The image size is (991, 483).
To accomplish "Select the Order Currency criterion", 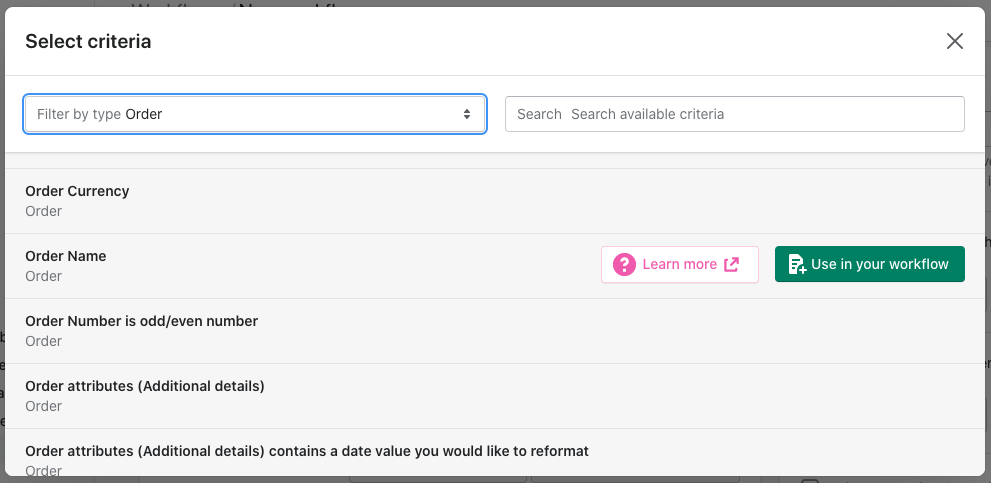I will pos(77,191).
